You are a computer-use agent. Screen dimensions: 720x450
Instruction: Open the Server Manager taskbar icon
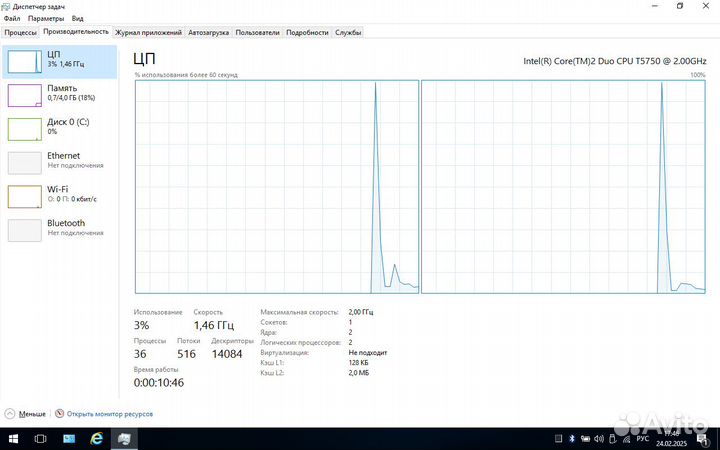[69, 439]
